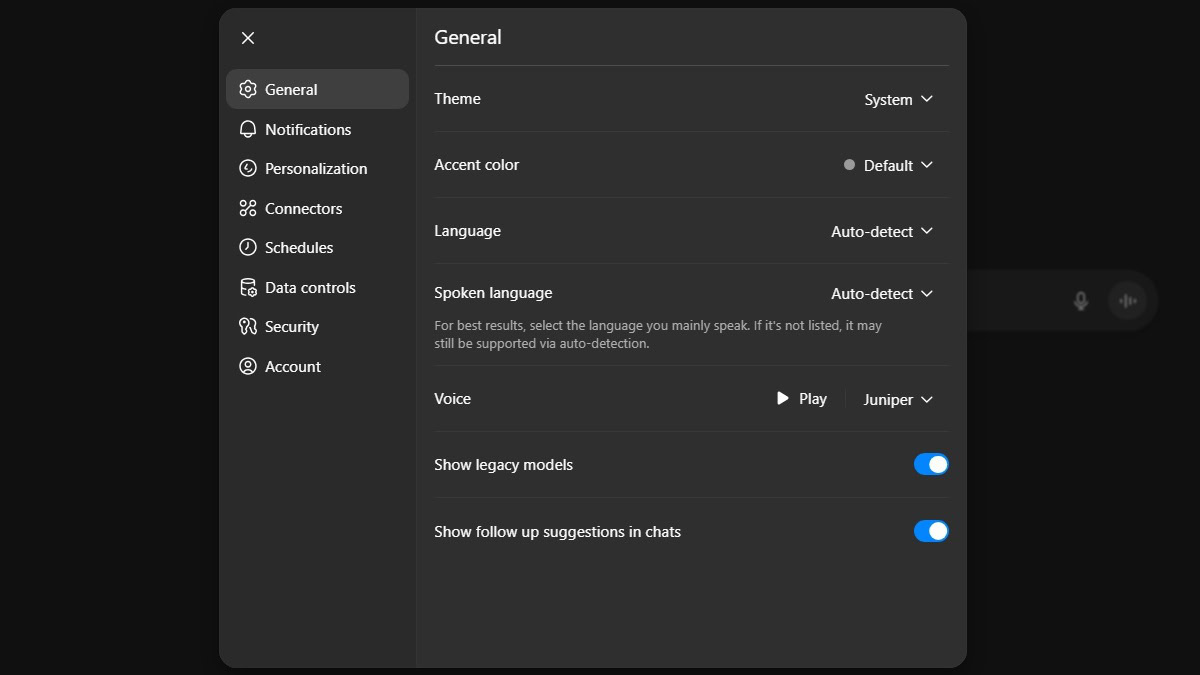Open the Theme dropdown set to System
Screen dimensions: 1200x675
[898, 99]
